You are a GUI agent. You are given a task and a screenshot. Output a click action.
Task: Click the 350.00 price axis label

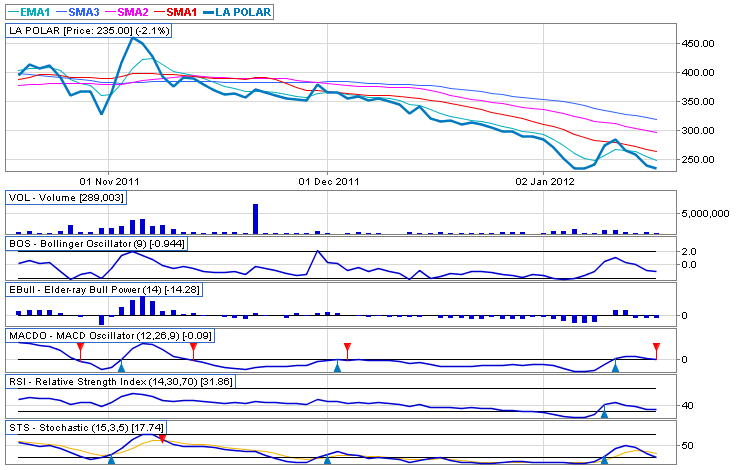click(697, 102)
